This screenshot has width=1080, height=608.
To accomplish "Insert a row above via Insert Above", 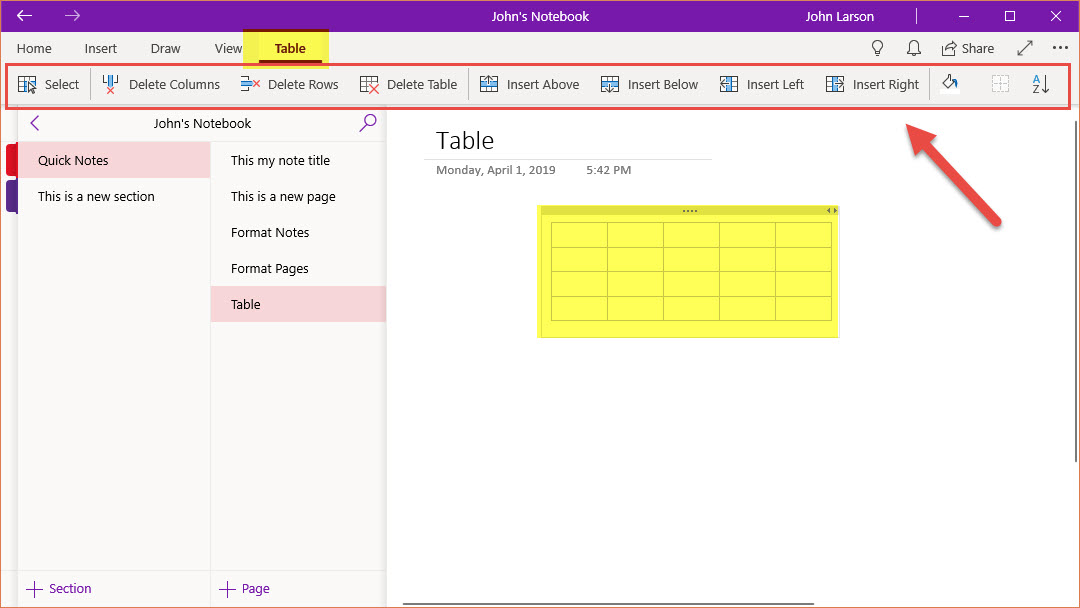I will [x=529, y=85].
